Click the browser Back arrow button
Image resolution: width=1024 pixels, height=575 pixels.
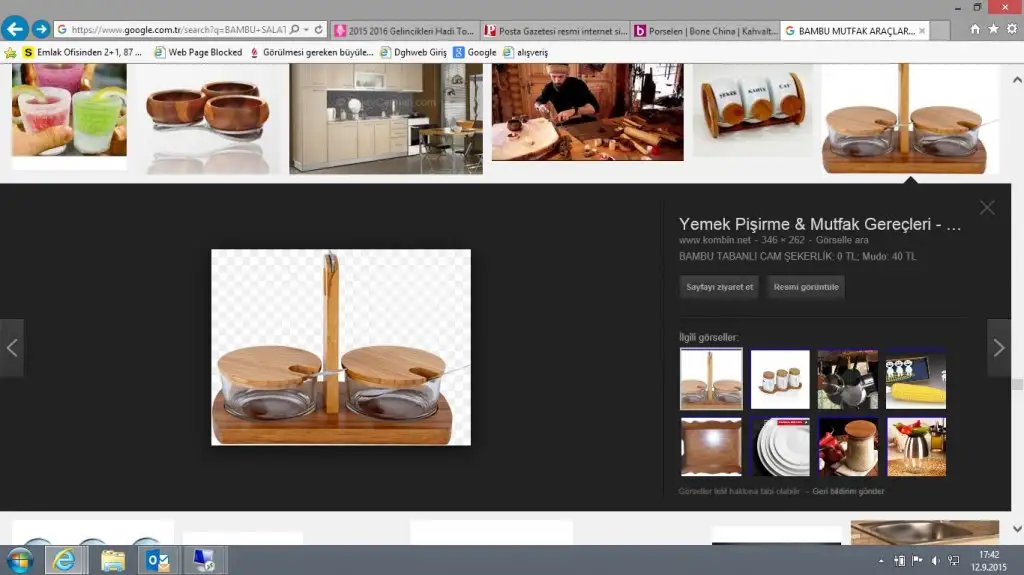14,29
